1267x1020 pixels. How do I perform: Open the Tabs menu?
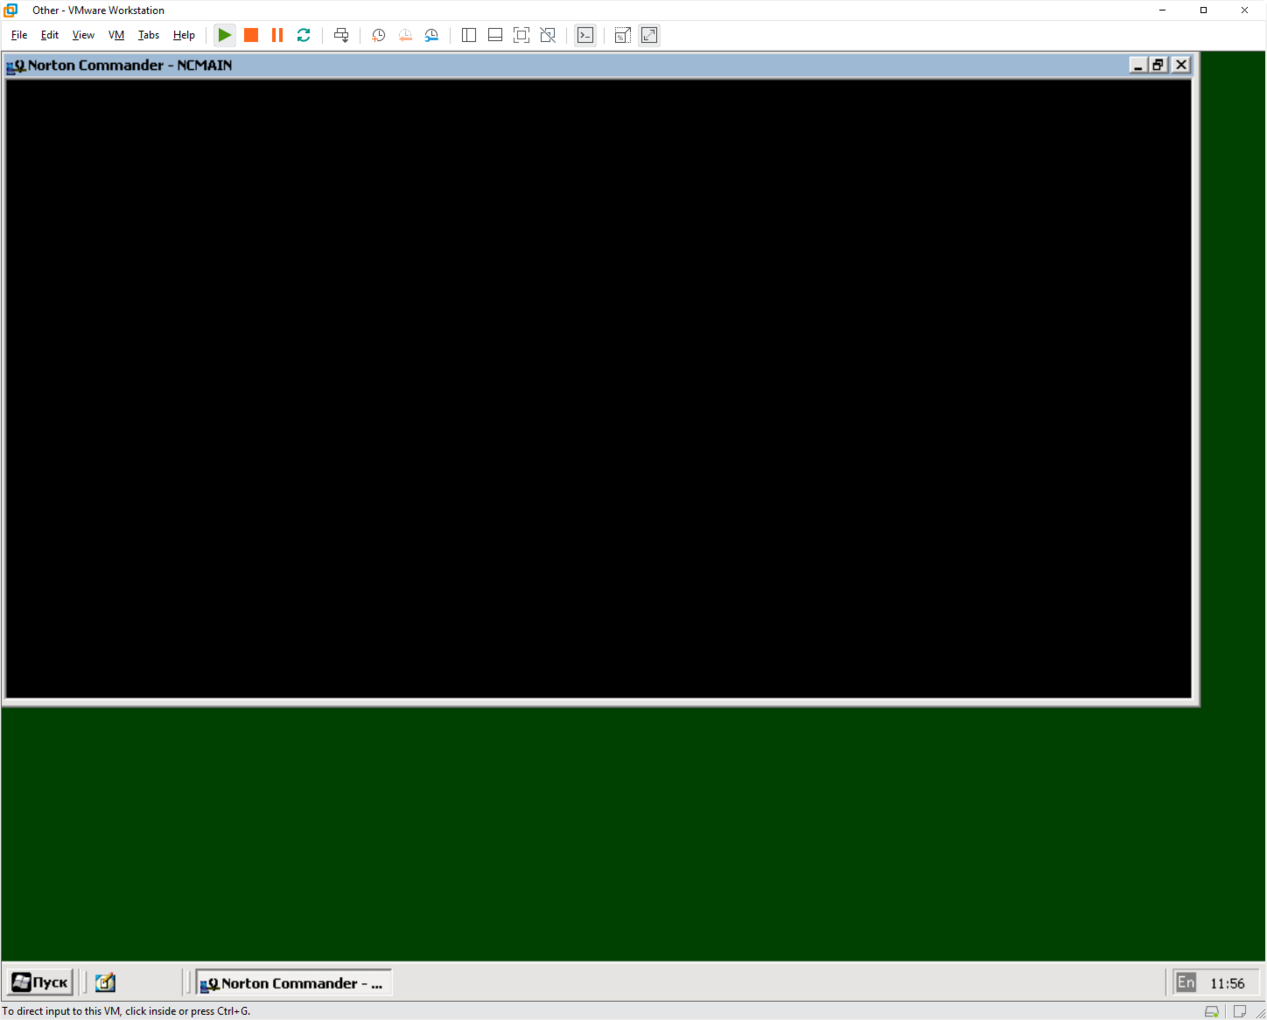point(148,35)
